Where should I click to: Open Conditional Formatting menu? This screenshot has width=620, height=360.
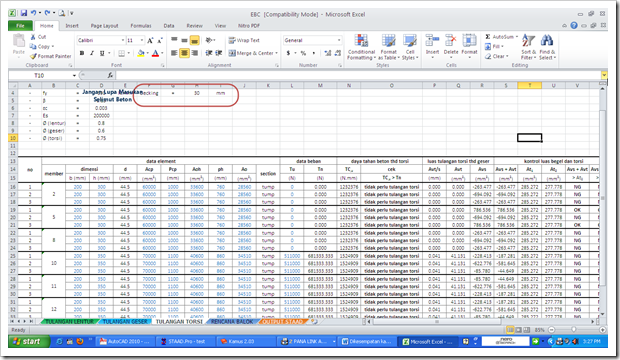[361, 47]
